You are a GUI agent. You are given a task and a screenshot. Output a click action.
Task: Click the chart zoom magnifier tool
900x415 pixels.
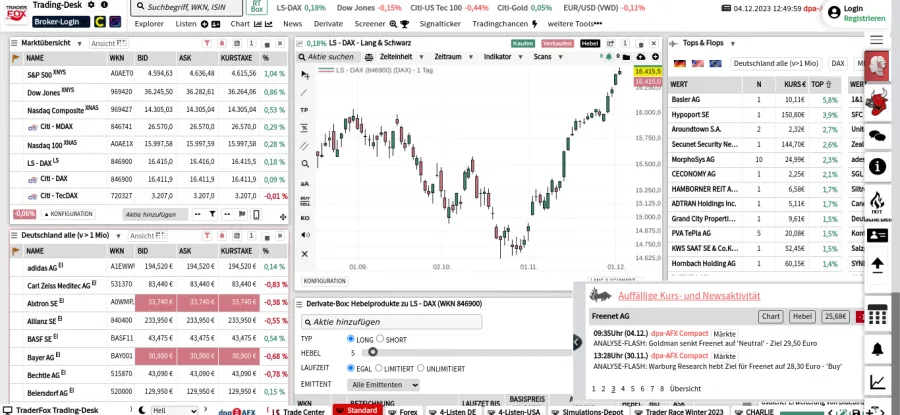[305, 164]
